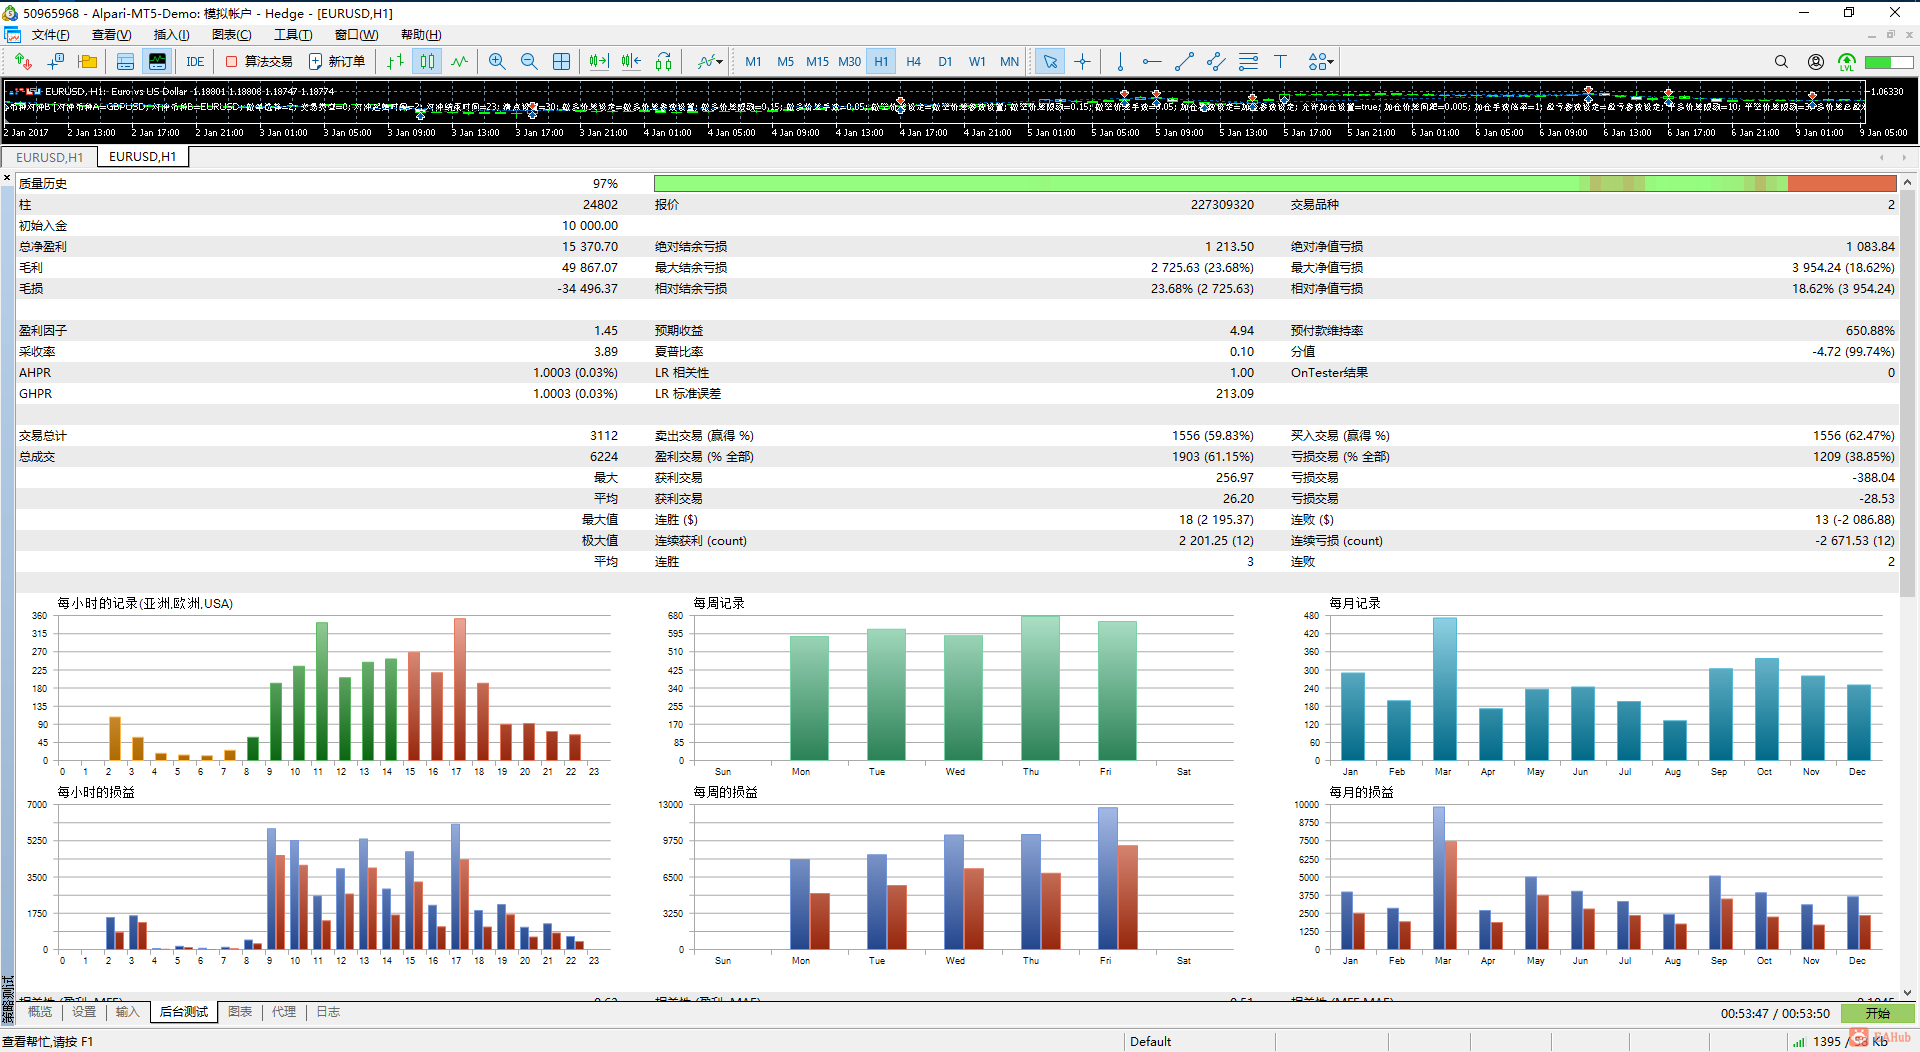Switch to the 日志 tab
Viewport: 1920px width, 1052px height.
pos(328,1012)
